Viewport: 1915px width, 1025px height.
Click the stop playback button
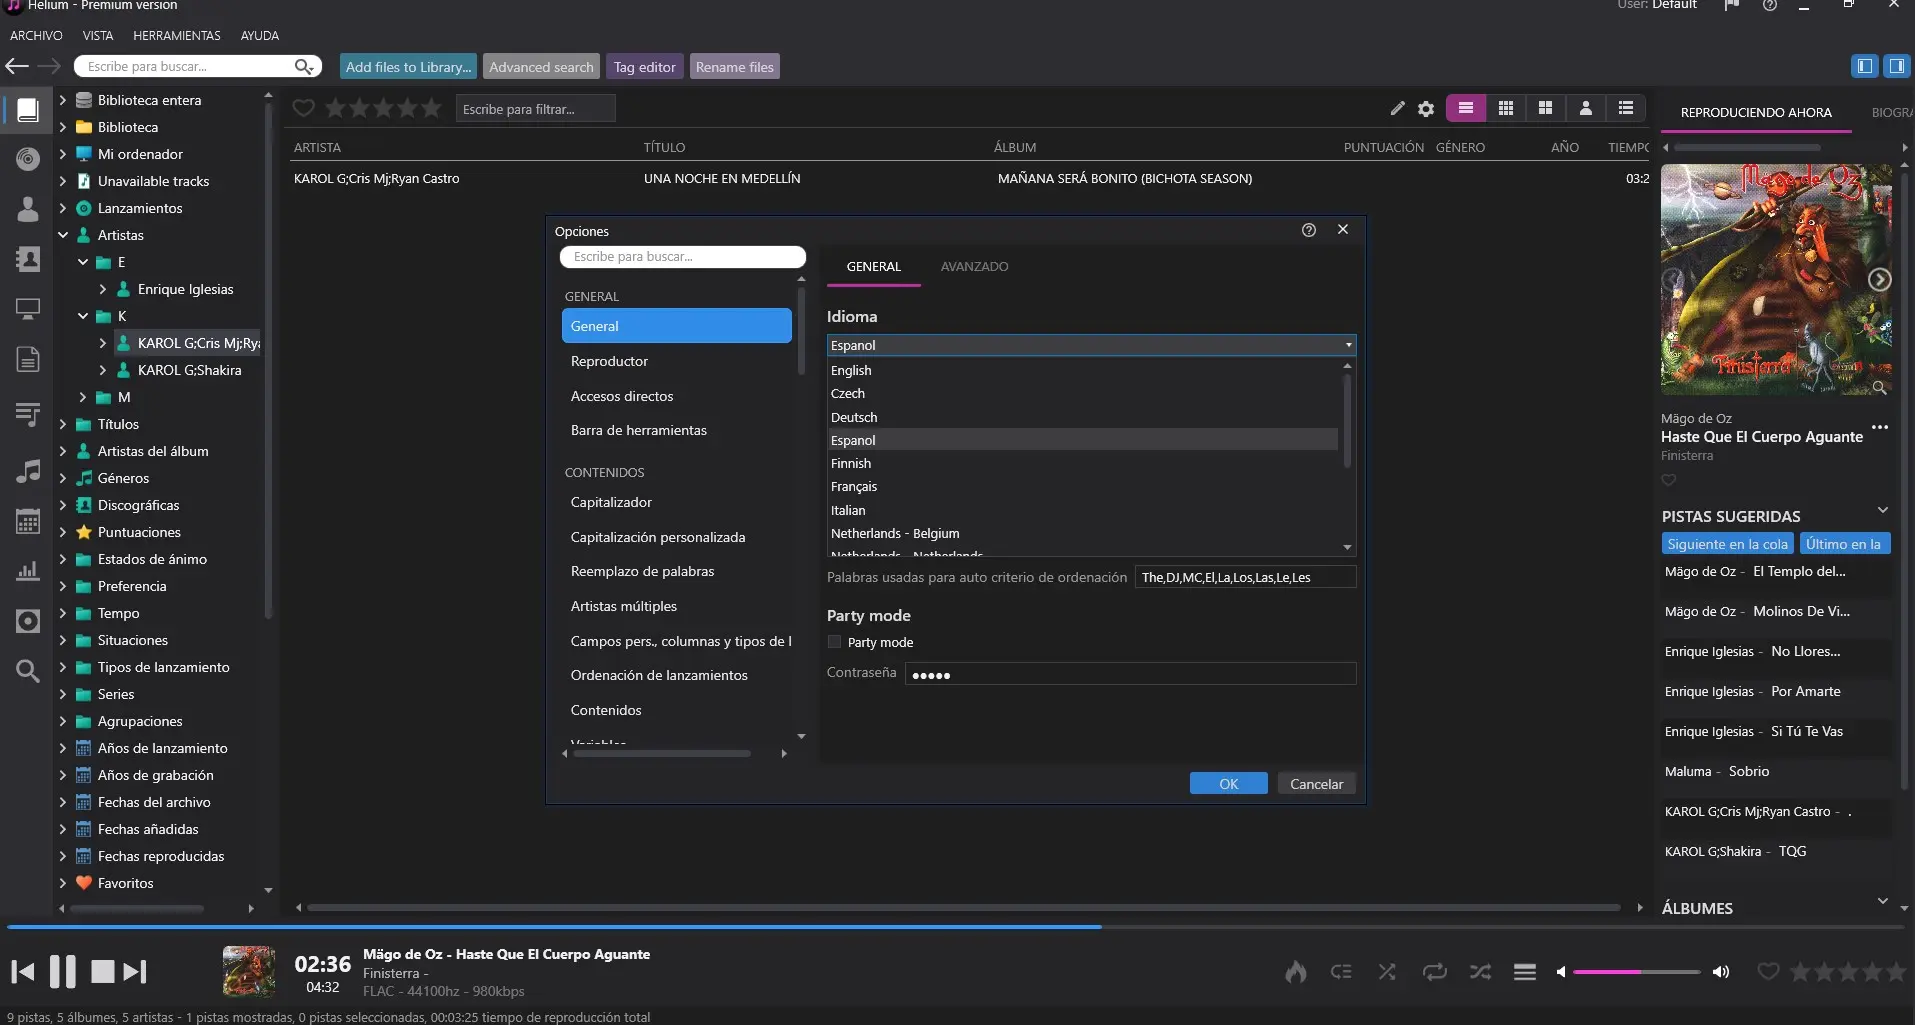(102, 971)
